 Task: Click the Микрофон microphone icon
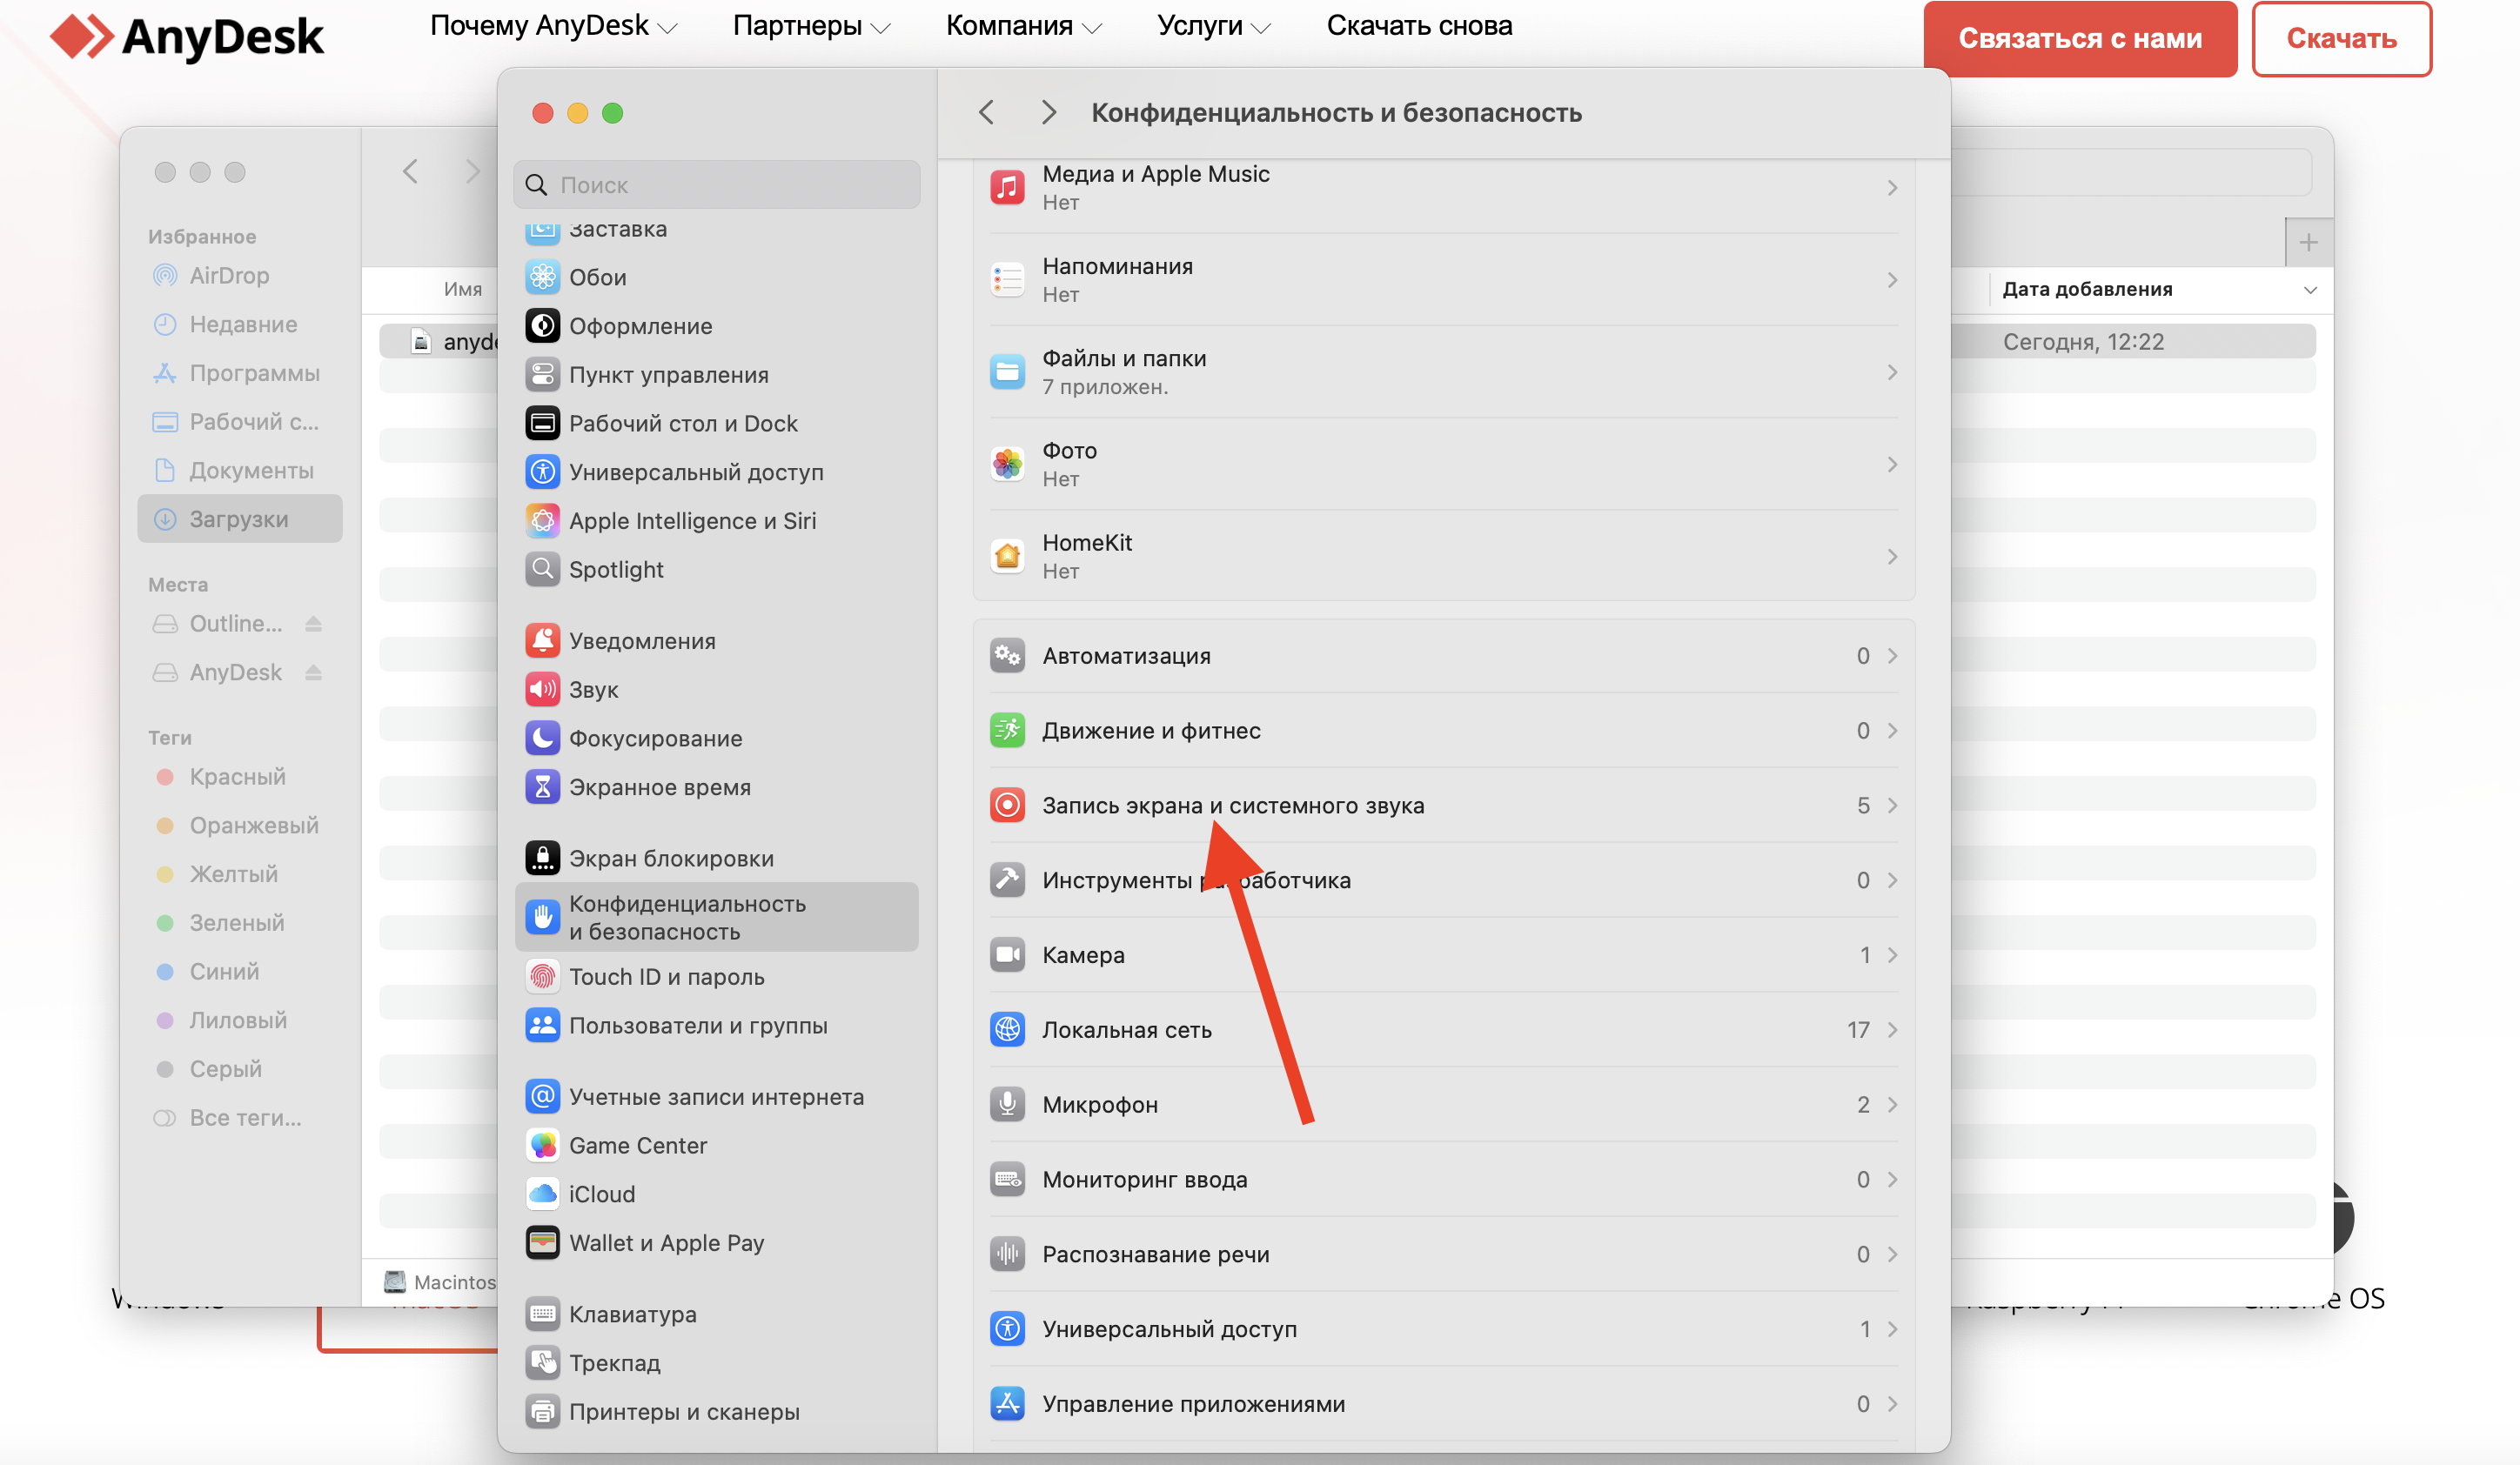click(1007, 1105)
